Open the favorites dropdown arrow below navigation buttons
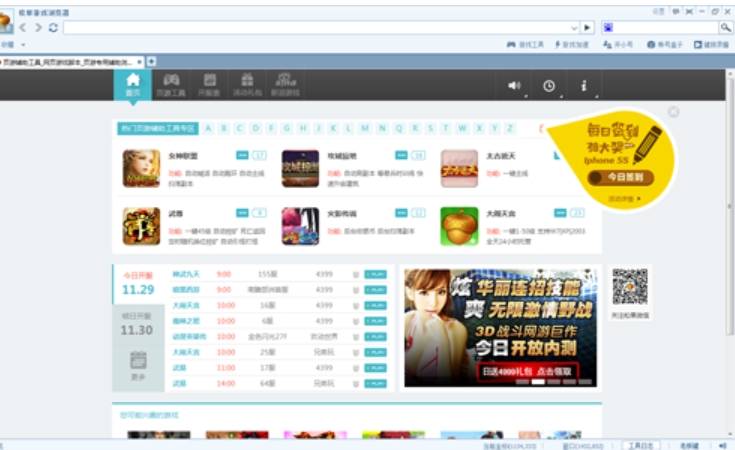735x450 pixels. pos(23,45)
